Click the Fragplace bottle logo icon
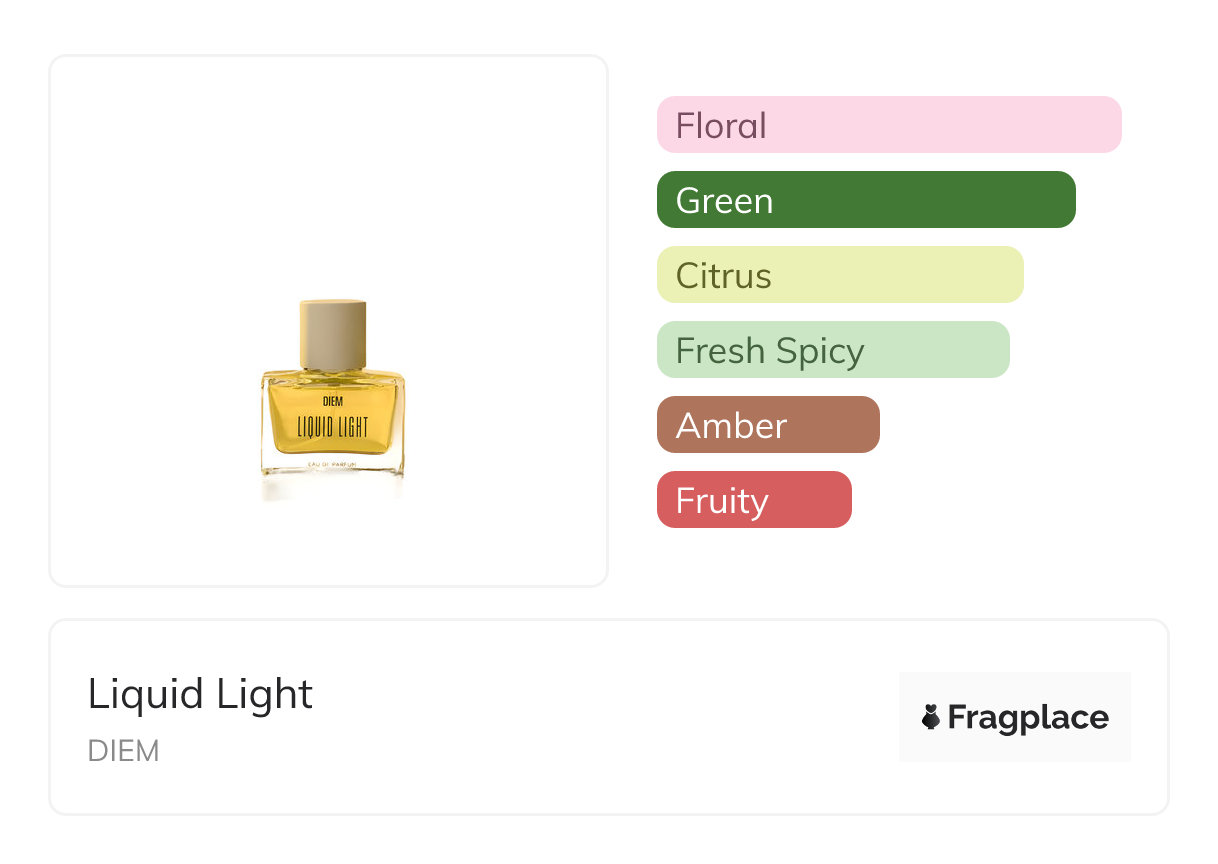The height and width of the screenshot is (864, 1218). click(x=931, y=717)
